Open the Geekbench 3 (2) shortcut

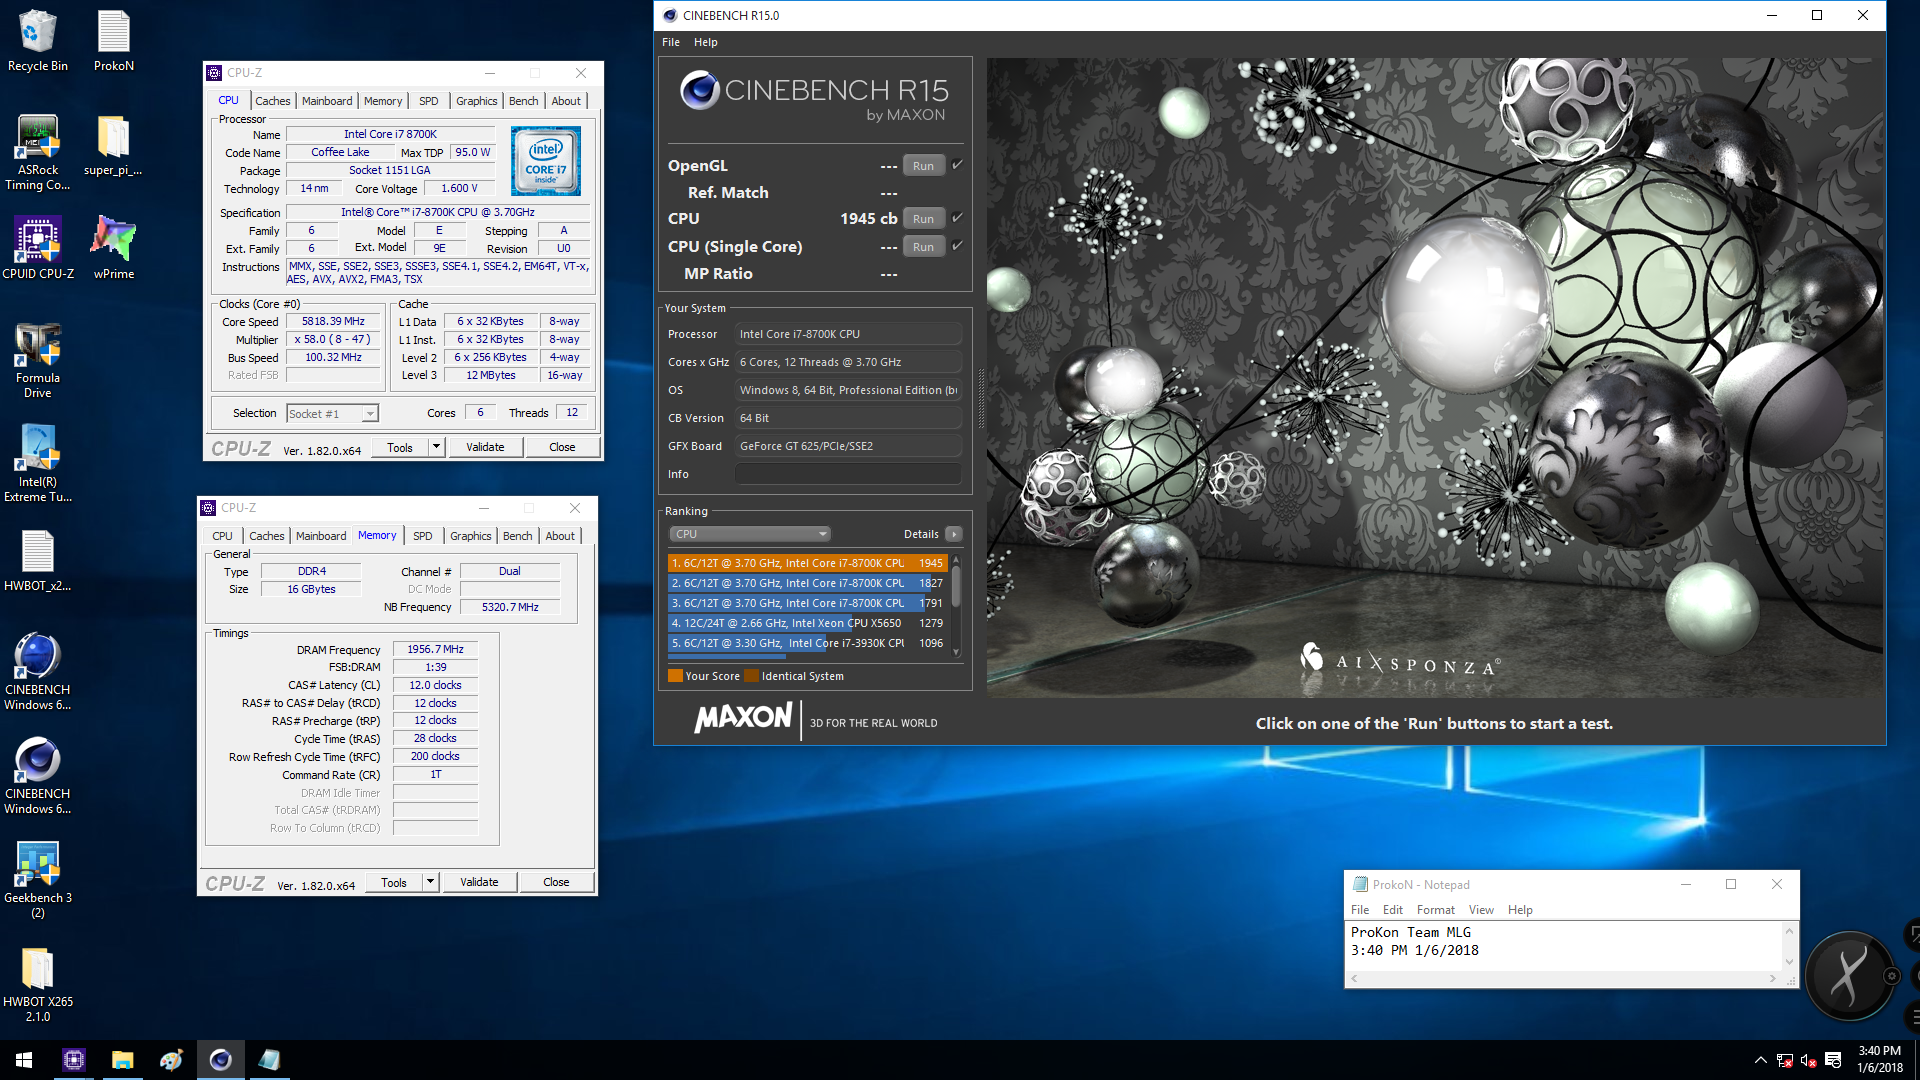click(x=38, y=880)
